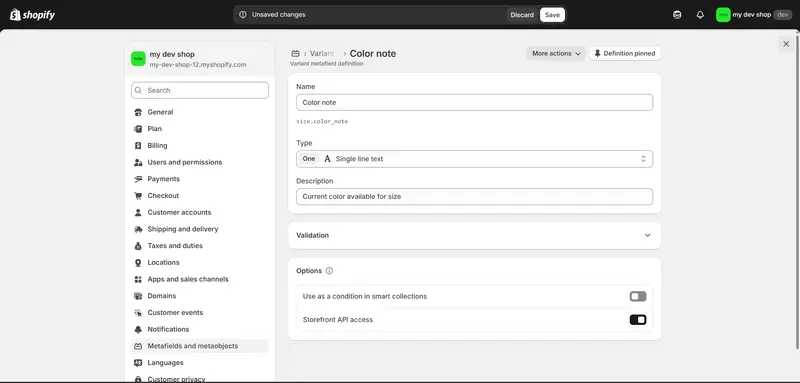Save the unsaved changes
Image resolution: width=800 pixels, height=383 pixels.
(552, 15)
